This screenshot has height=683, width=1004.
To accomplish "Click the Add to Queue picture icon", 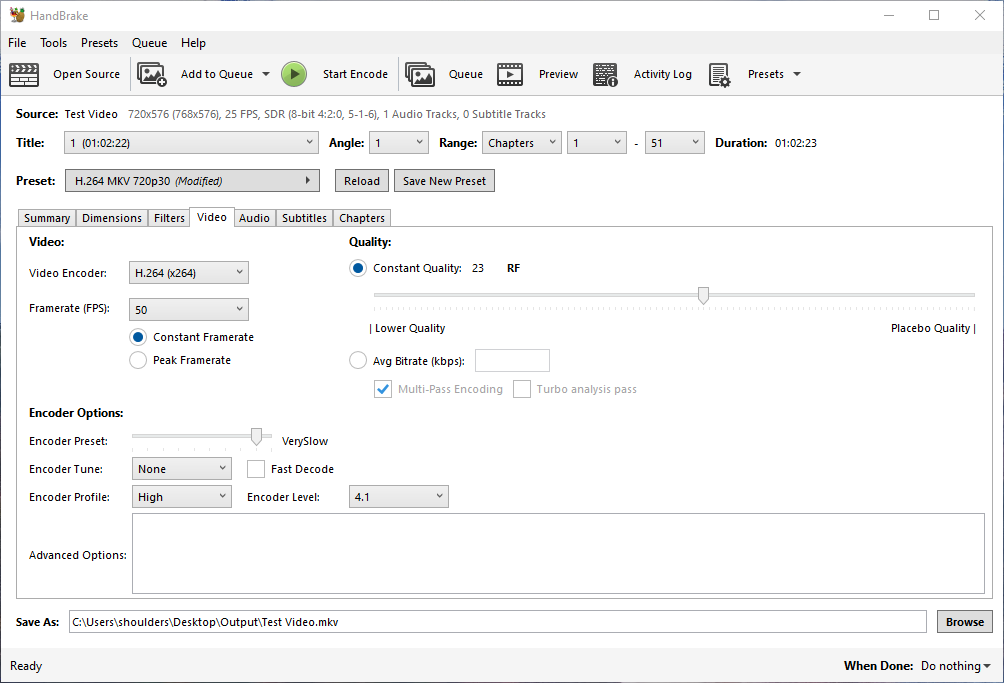I will [152, 74].
